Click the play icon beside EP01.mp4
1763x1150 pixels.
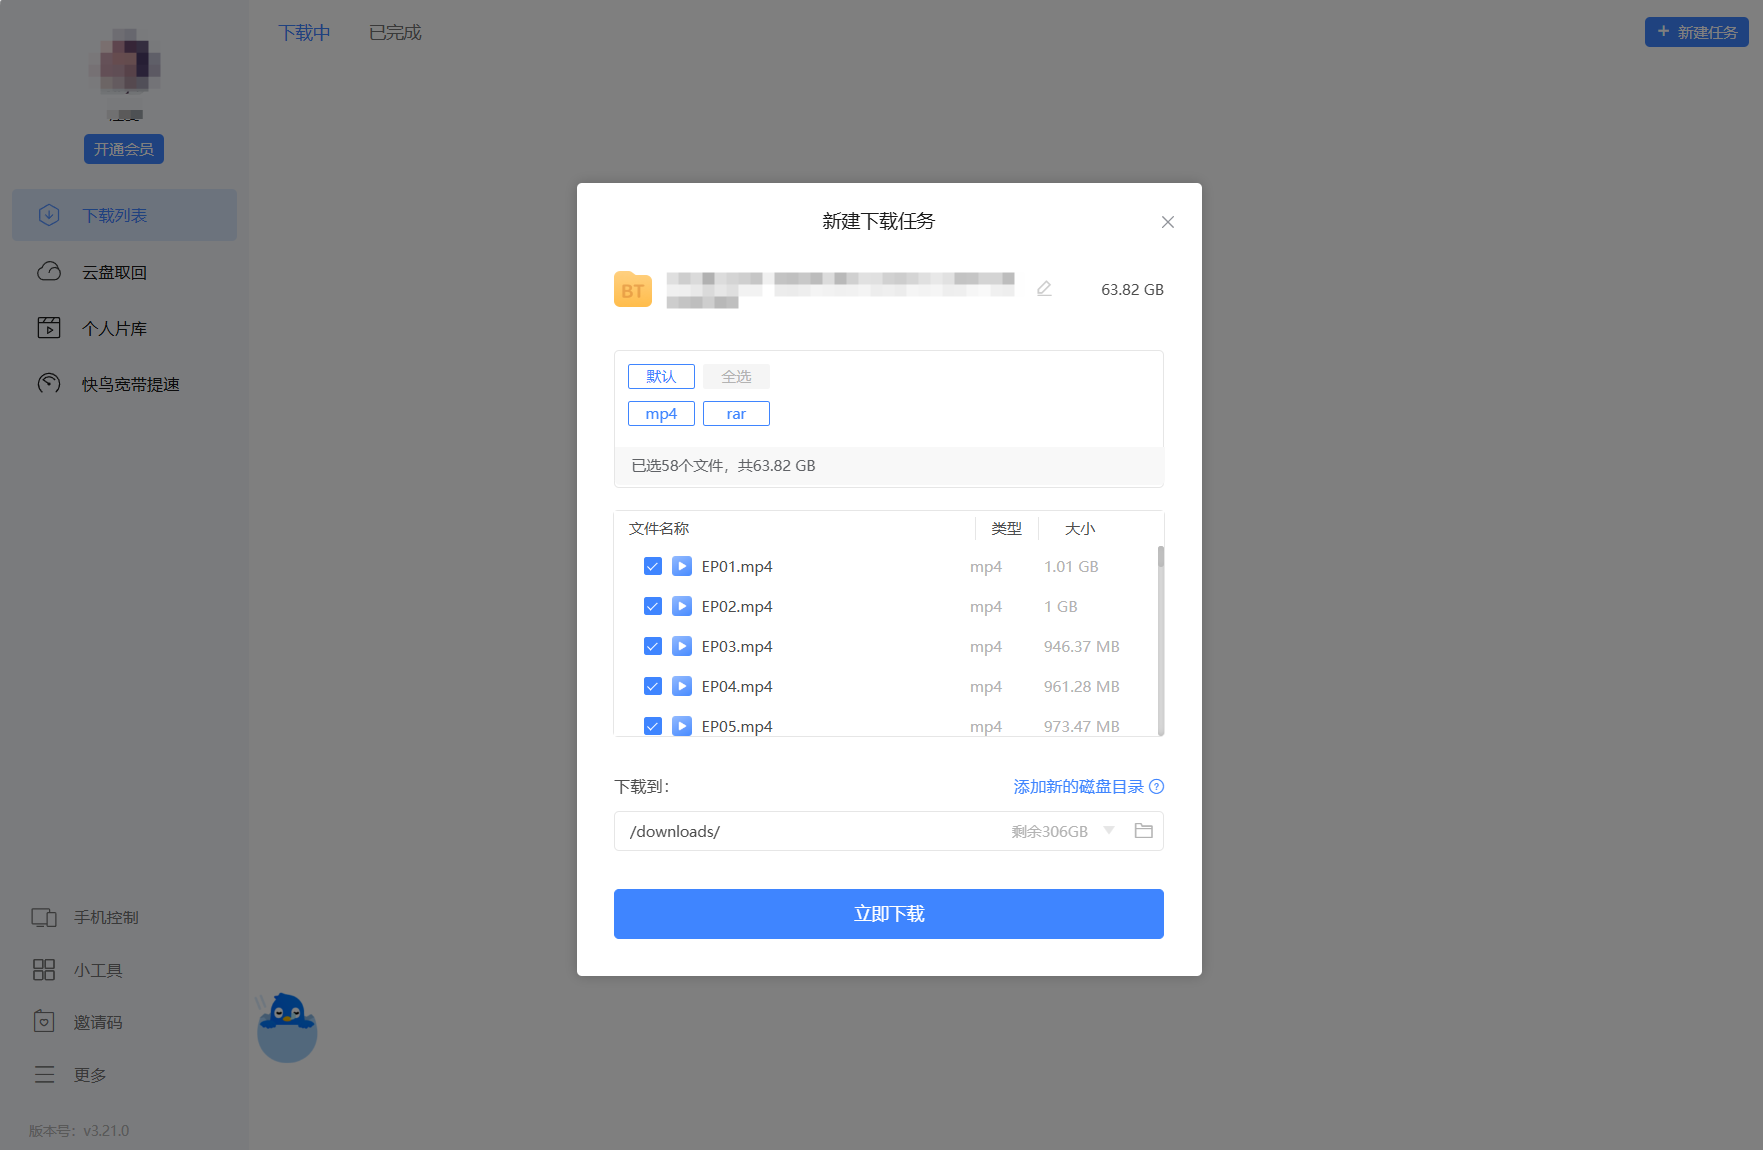click(682, 567)
